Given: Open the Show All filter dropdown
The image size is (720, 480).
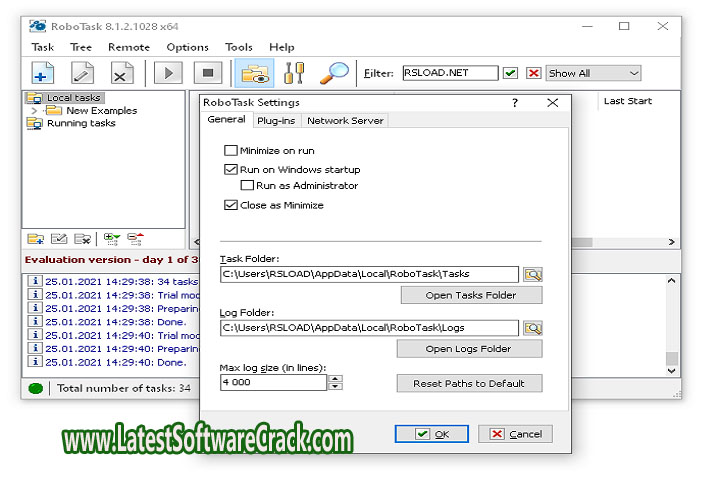Looking at the screenshot, I should coord(593,73).
